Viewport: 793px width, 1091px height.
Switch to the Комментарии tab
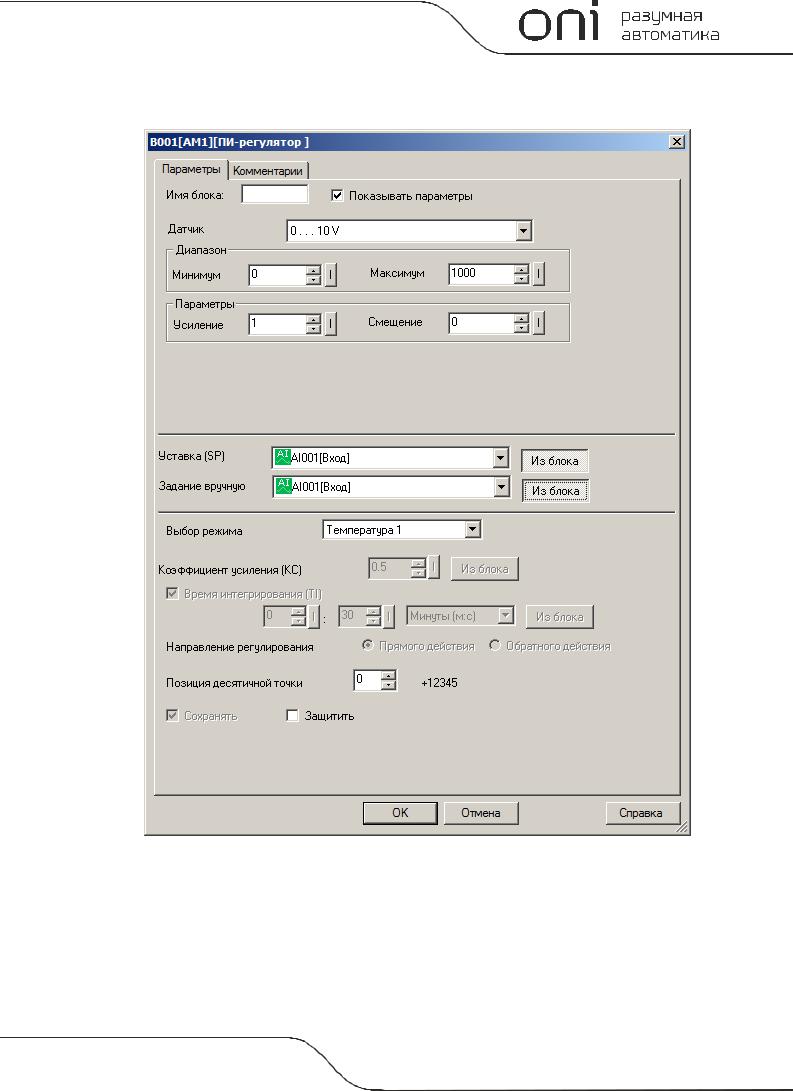268,170
